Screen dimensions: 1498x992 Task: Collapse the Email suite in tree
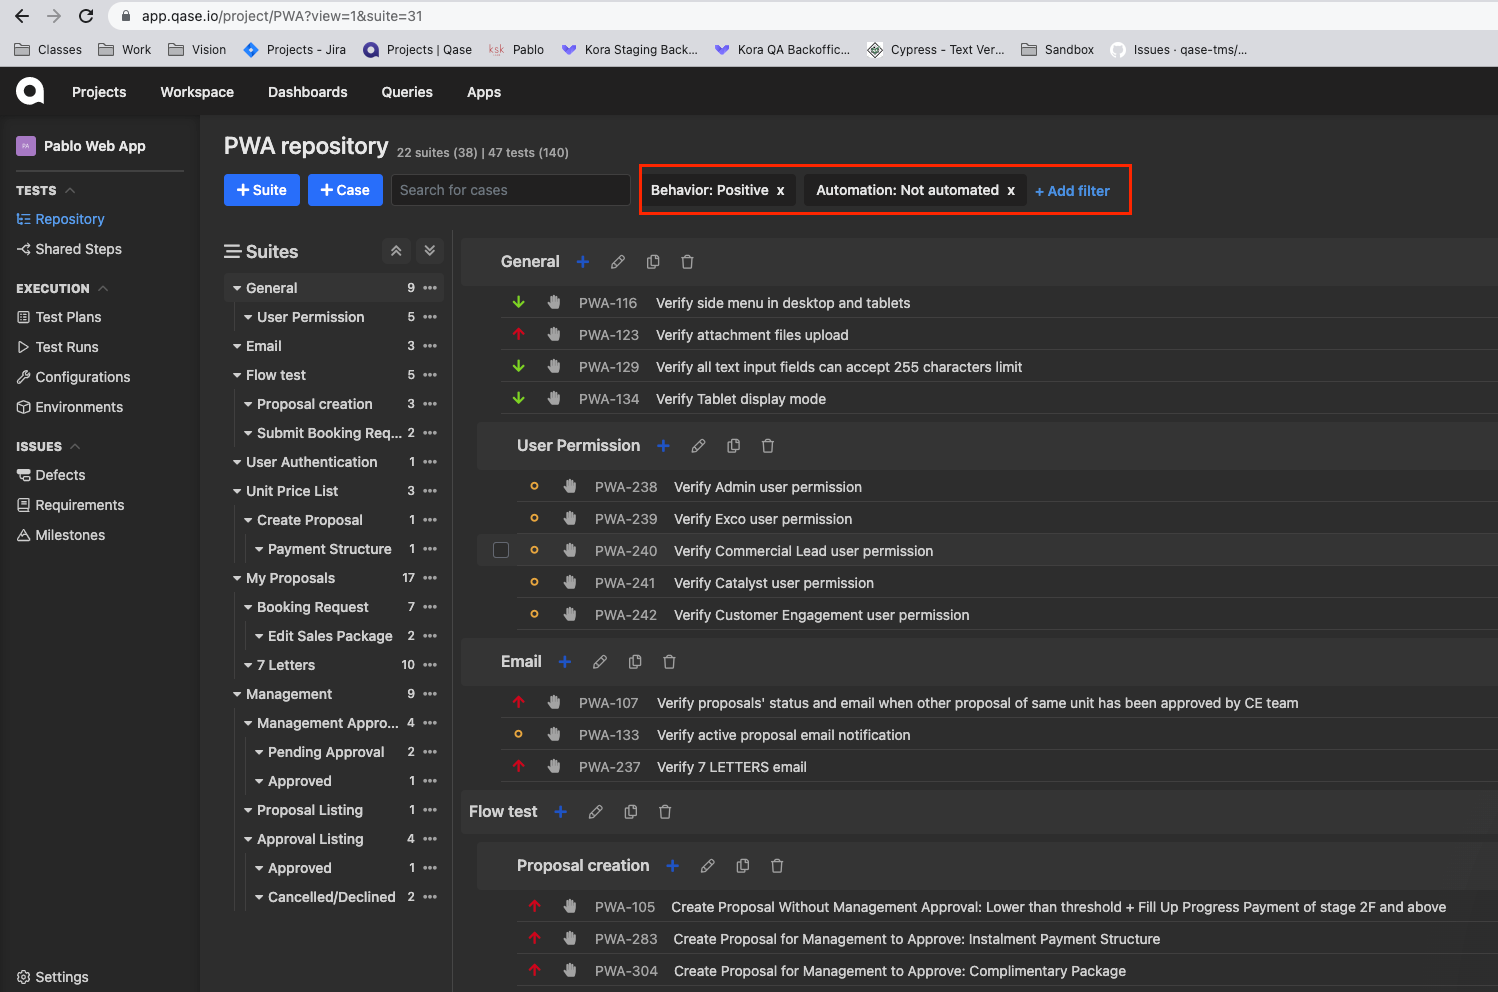tap(237, 346)
